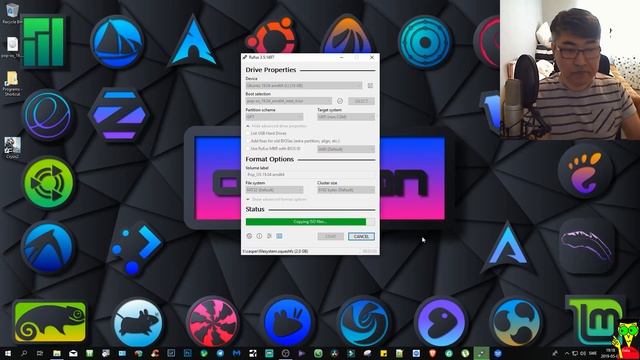Image resolution: width=640 pixels, height=360 pixels.
Task: Click the active Rufus taskbar icon
Action: 481,353
